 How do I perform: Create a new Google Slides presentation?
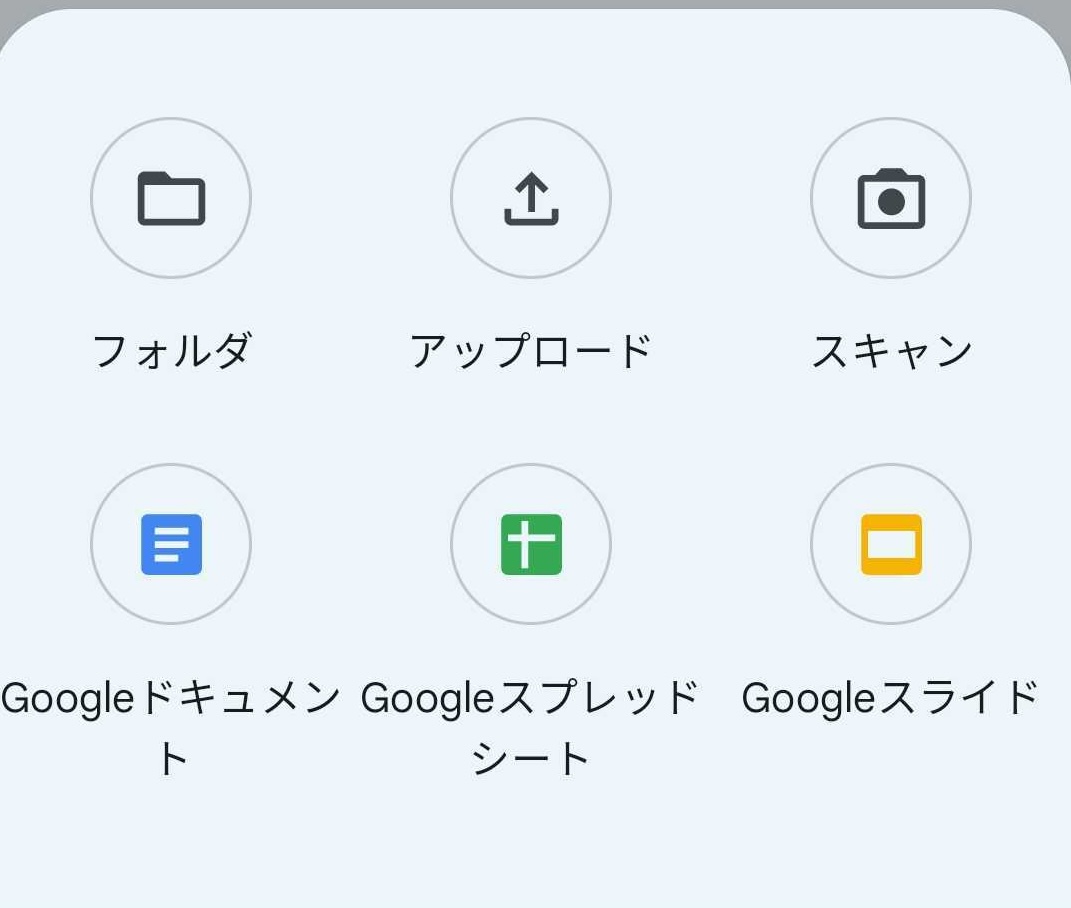click(x=891, y=544)
